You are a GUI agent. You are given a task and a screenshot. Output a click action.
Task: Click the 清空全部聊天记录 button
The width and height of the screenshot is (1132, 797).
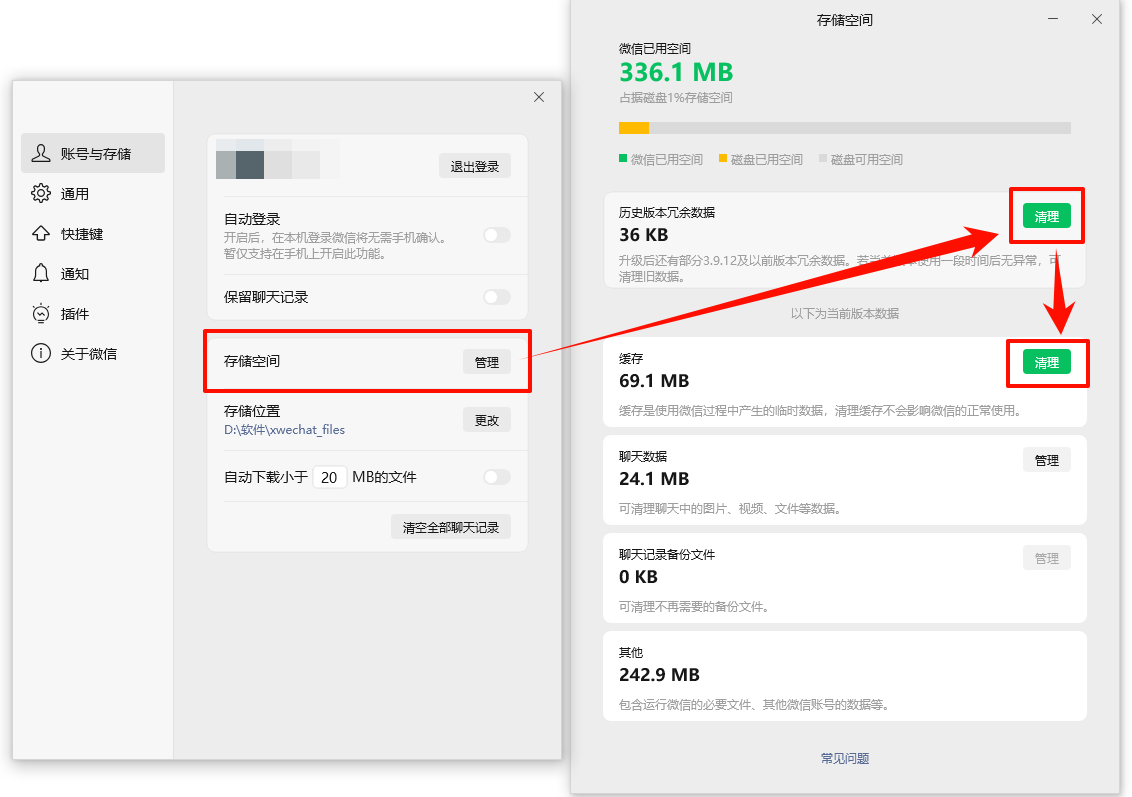pyautogui.click(x=451, y=527)
